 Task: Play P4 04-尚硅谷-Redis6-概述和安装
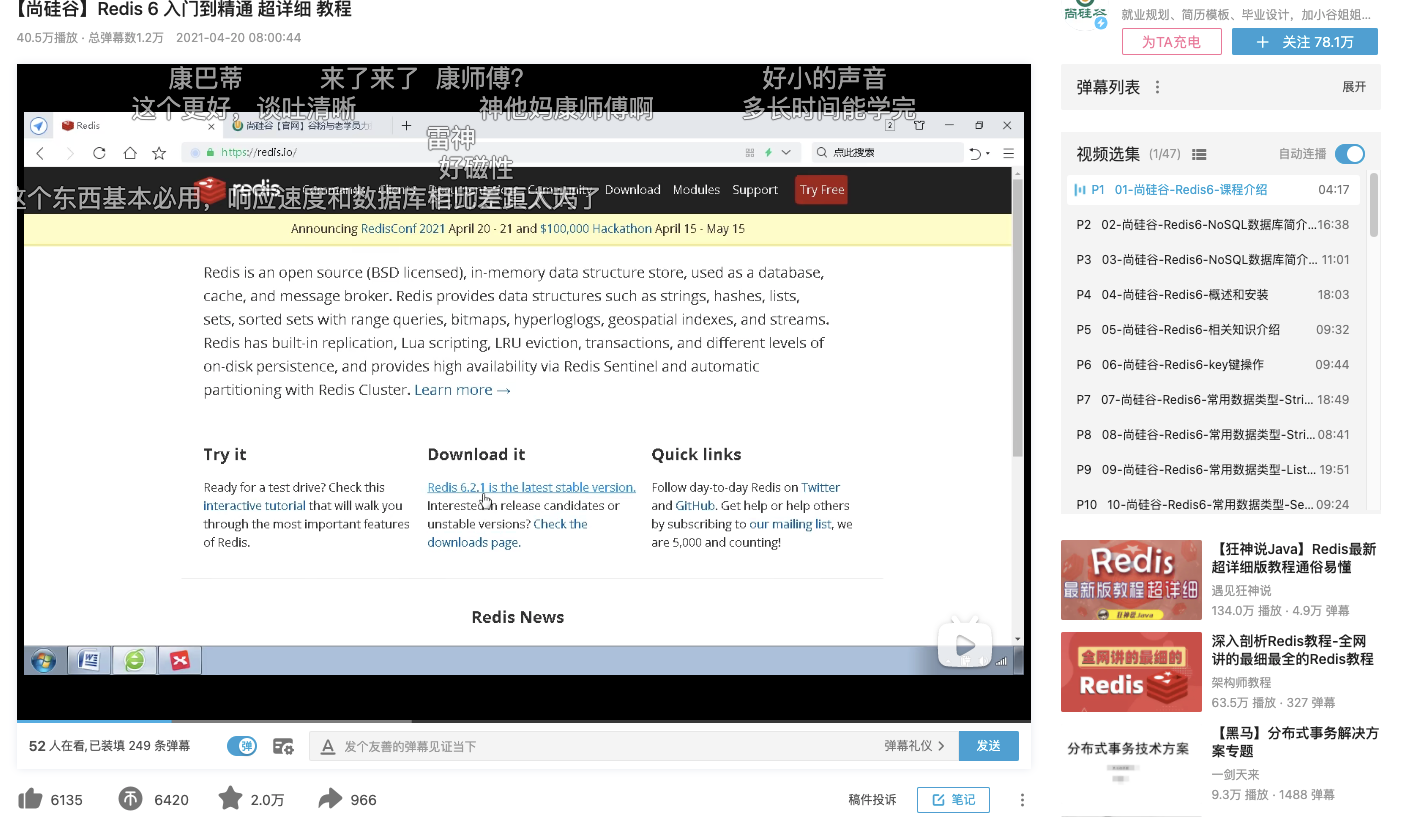(1214, 295)
